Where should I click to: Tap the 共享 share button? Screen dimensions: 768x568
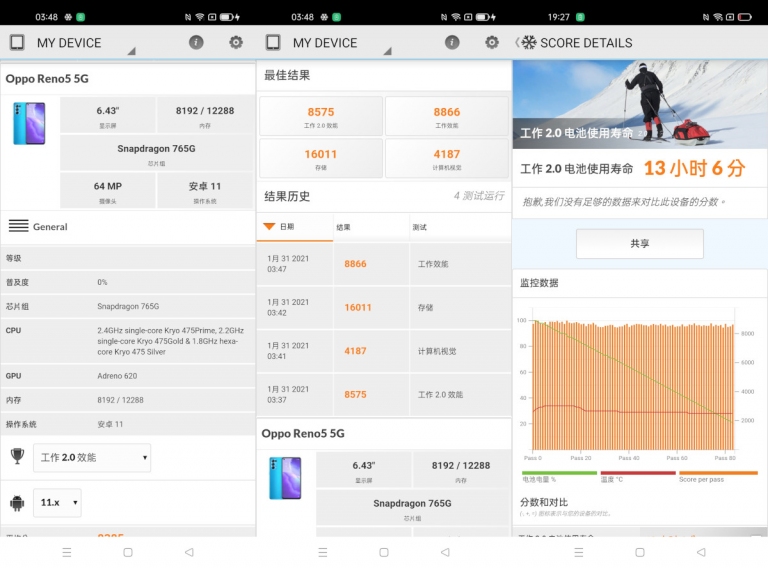[640, 243]
